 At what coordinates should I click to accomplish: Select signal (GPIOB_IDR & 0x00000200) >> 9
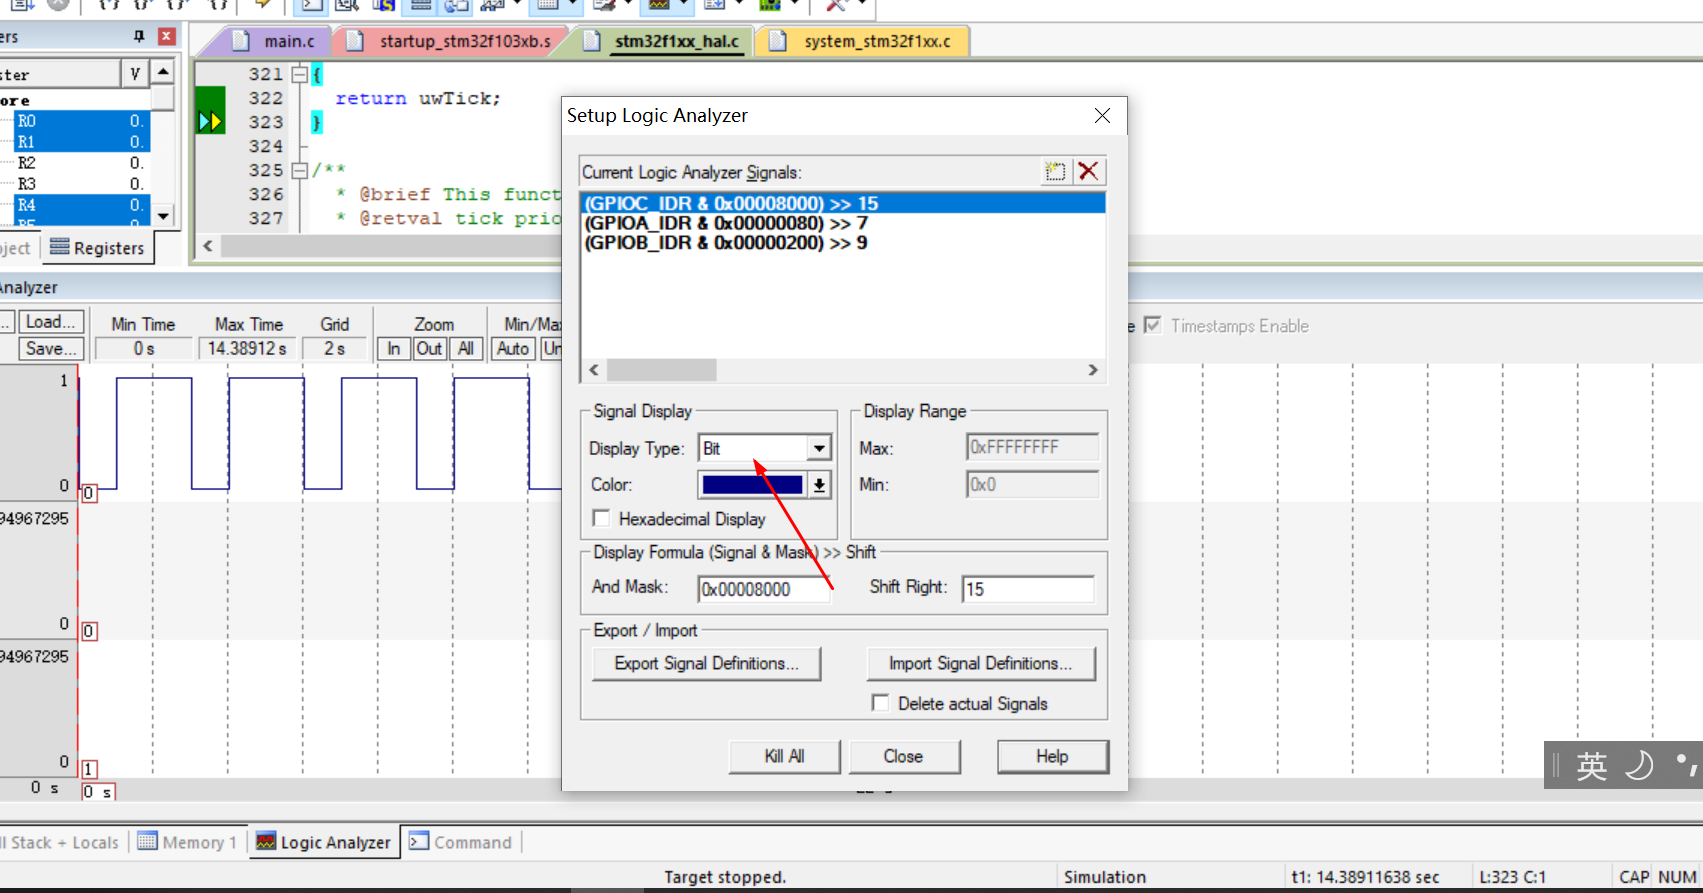[x=843, y=242]
